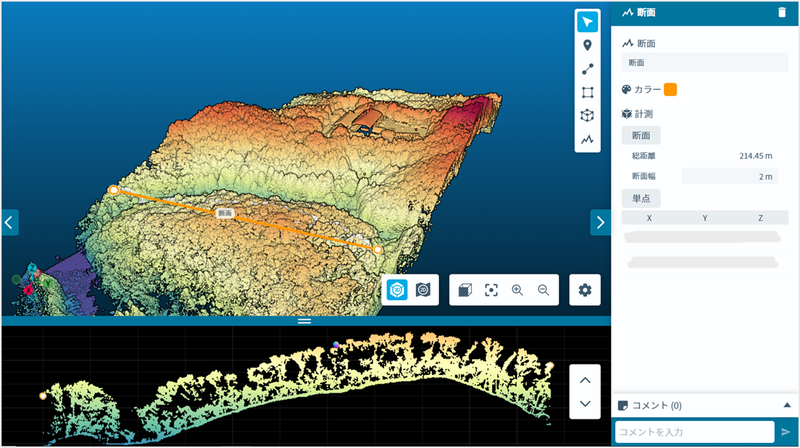This screenshot has width=800, height=448.
Task: Select the arrow pointer tool
Action: click(x=587, y=22)
